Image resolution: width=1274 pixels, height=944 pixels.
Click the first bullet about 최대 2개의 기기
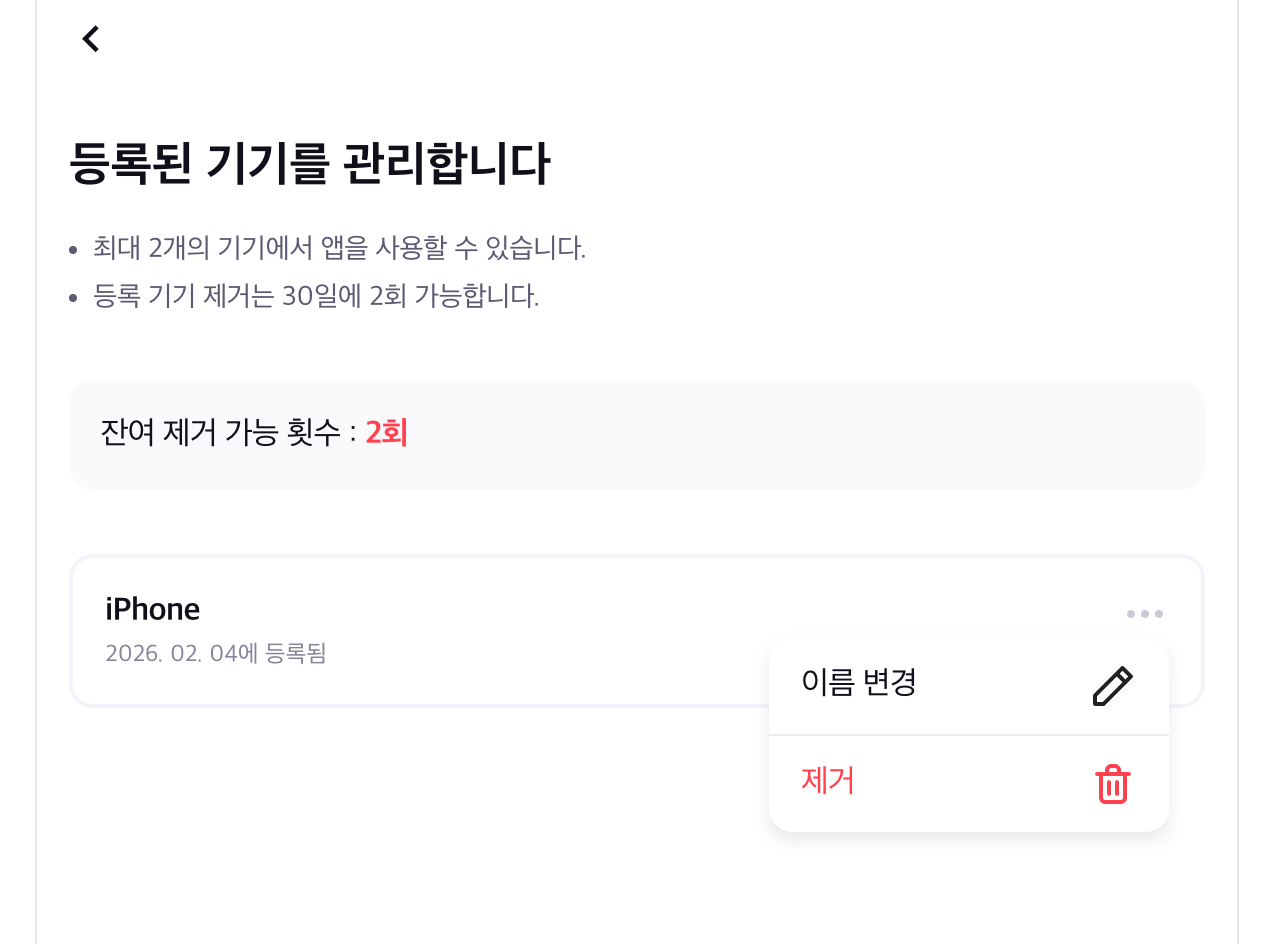pyautogui.click(x=339, y=249)
